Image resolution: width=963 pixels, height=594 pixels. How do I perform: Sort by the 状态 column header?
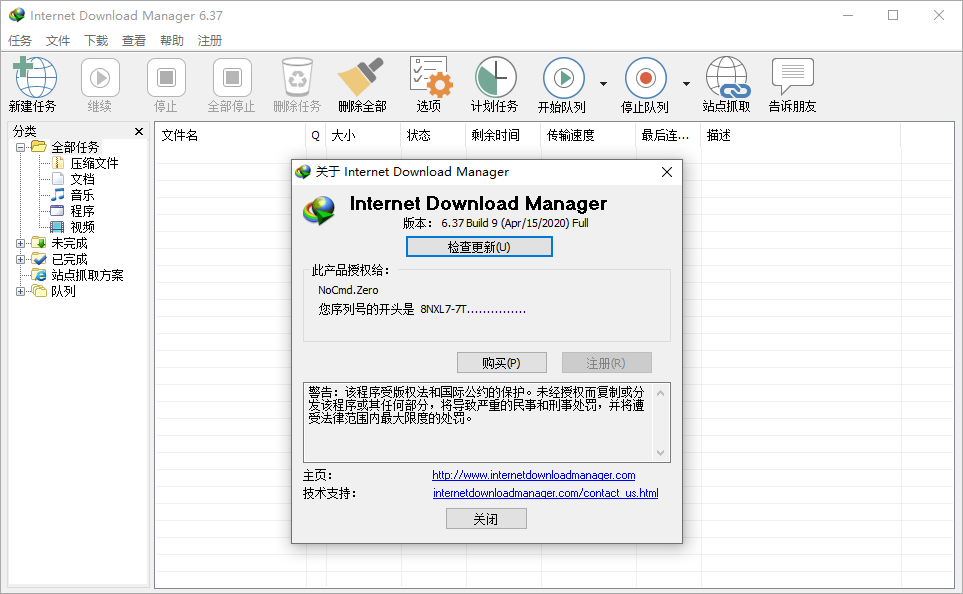434,135
